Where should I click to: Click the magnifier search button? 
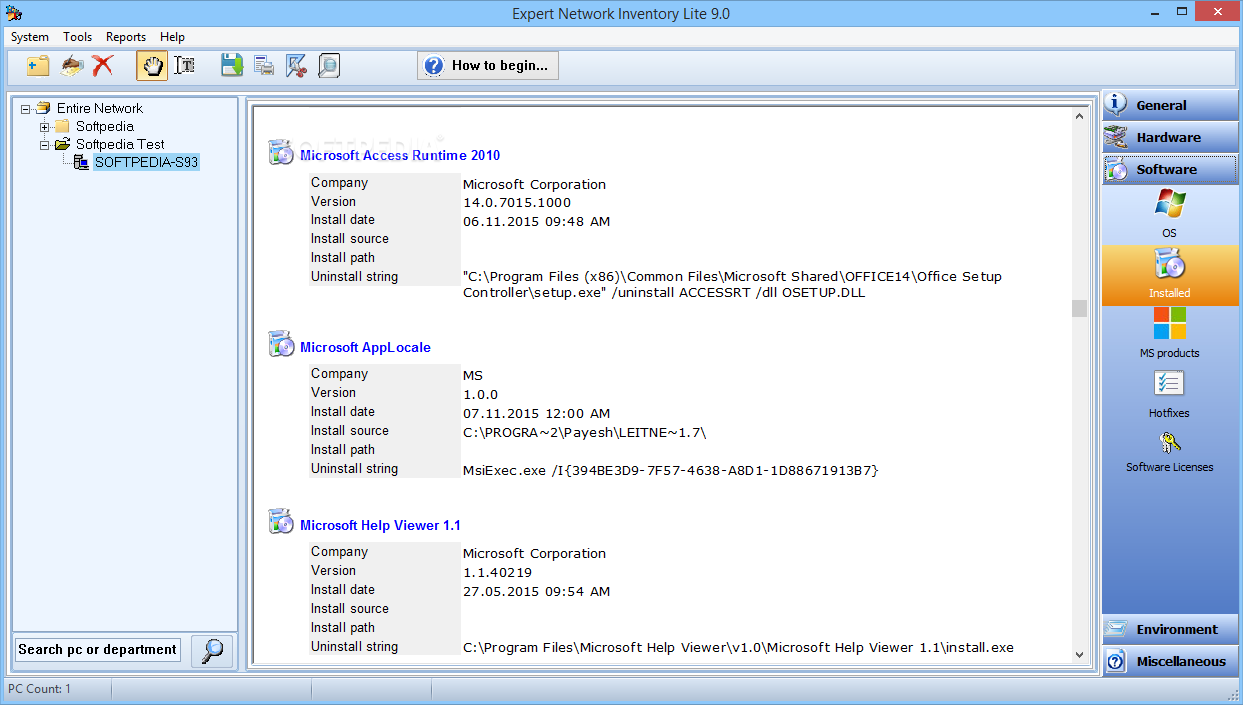click(212, 650)
